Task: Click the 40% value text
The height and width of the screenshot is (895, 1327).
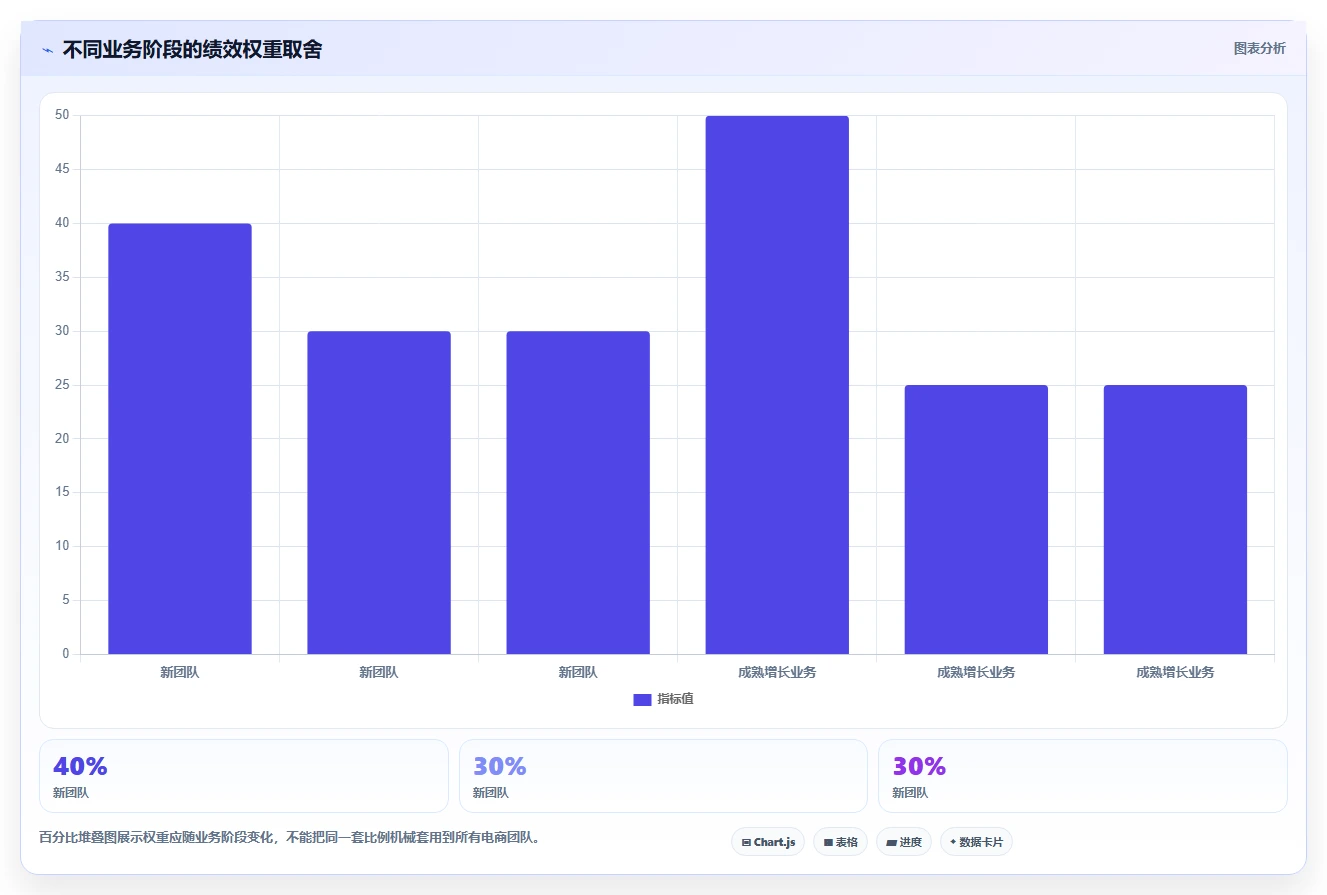Action: pos(80,767)
